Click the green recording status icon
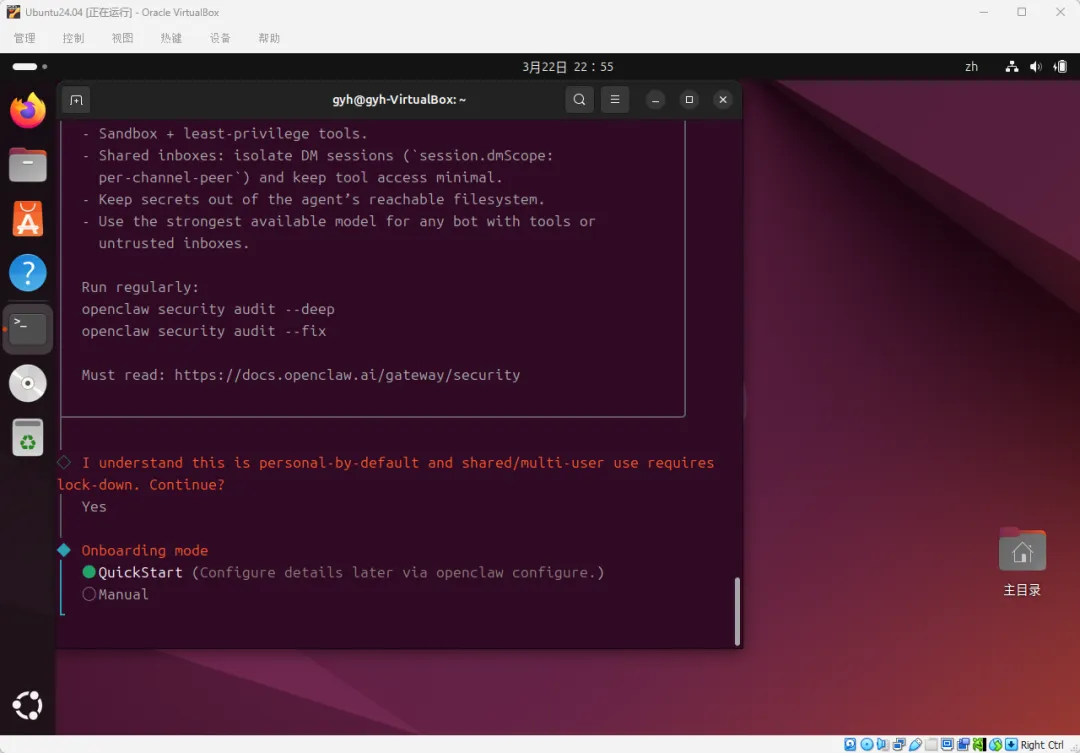Viewport: 1080px width, 753px height. [979, 744]
